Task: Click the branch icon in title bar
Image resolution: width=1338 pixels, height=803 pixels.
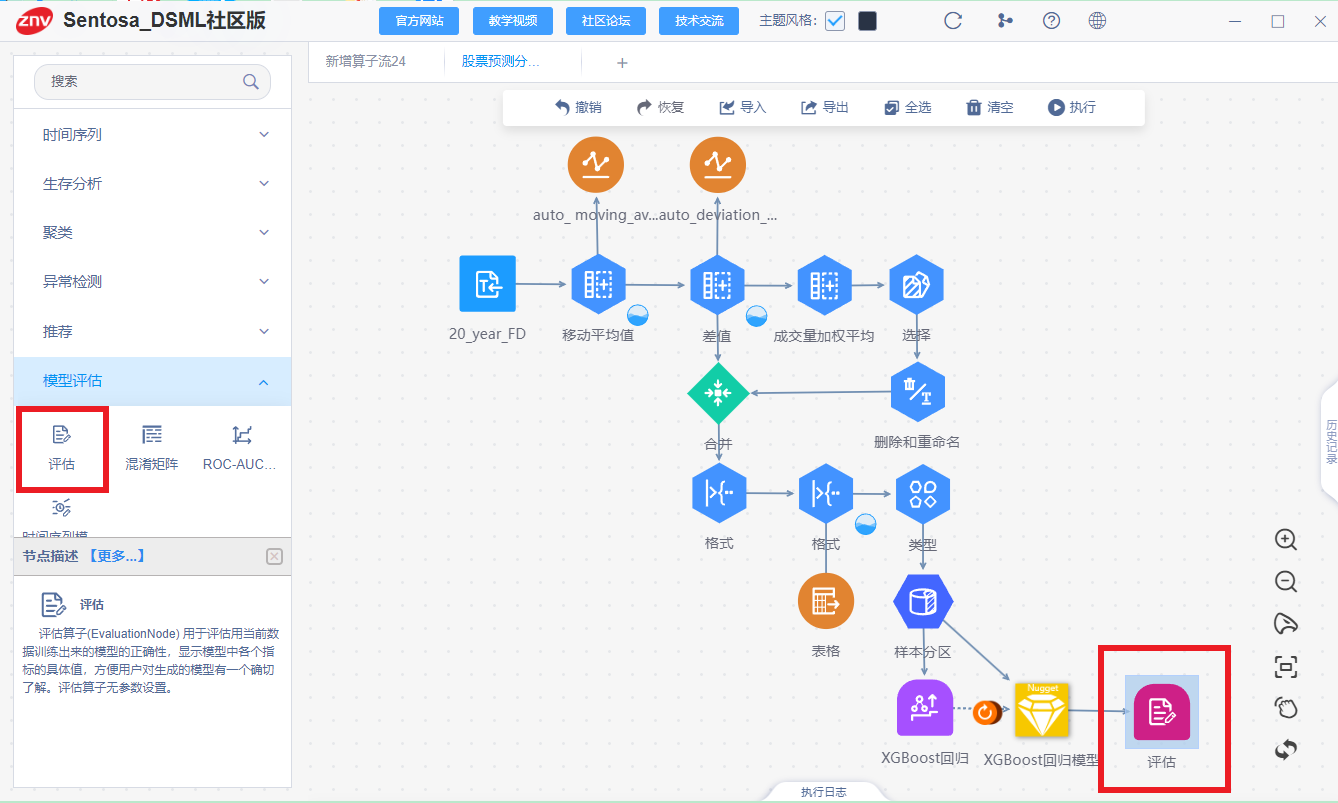Action: tap(1005, 21)
